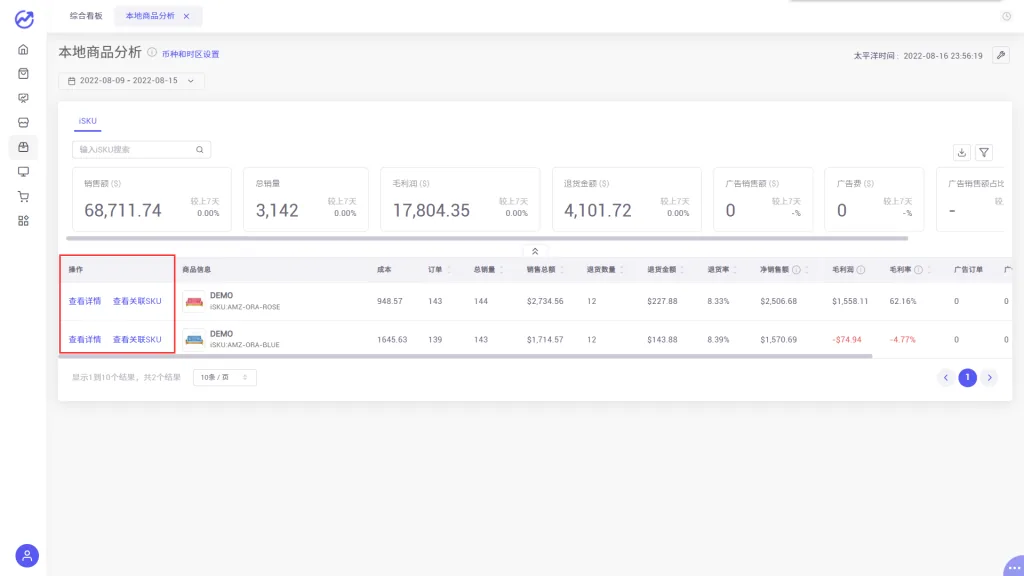Click the monitor icon in sidebar
Viewport: 1024px width, 576px height.
point(24,172)
